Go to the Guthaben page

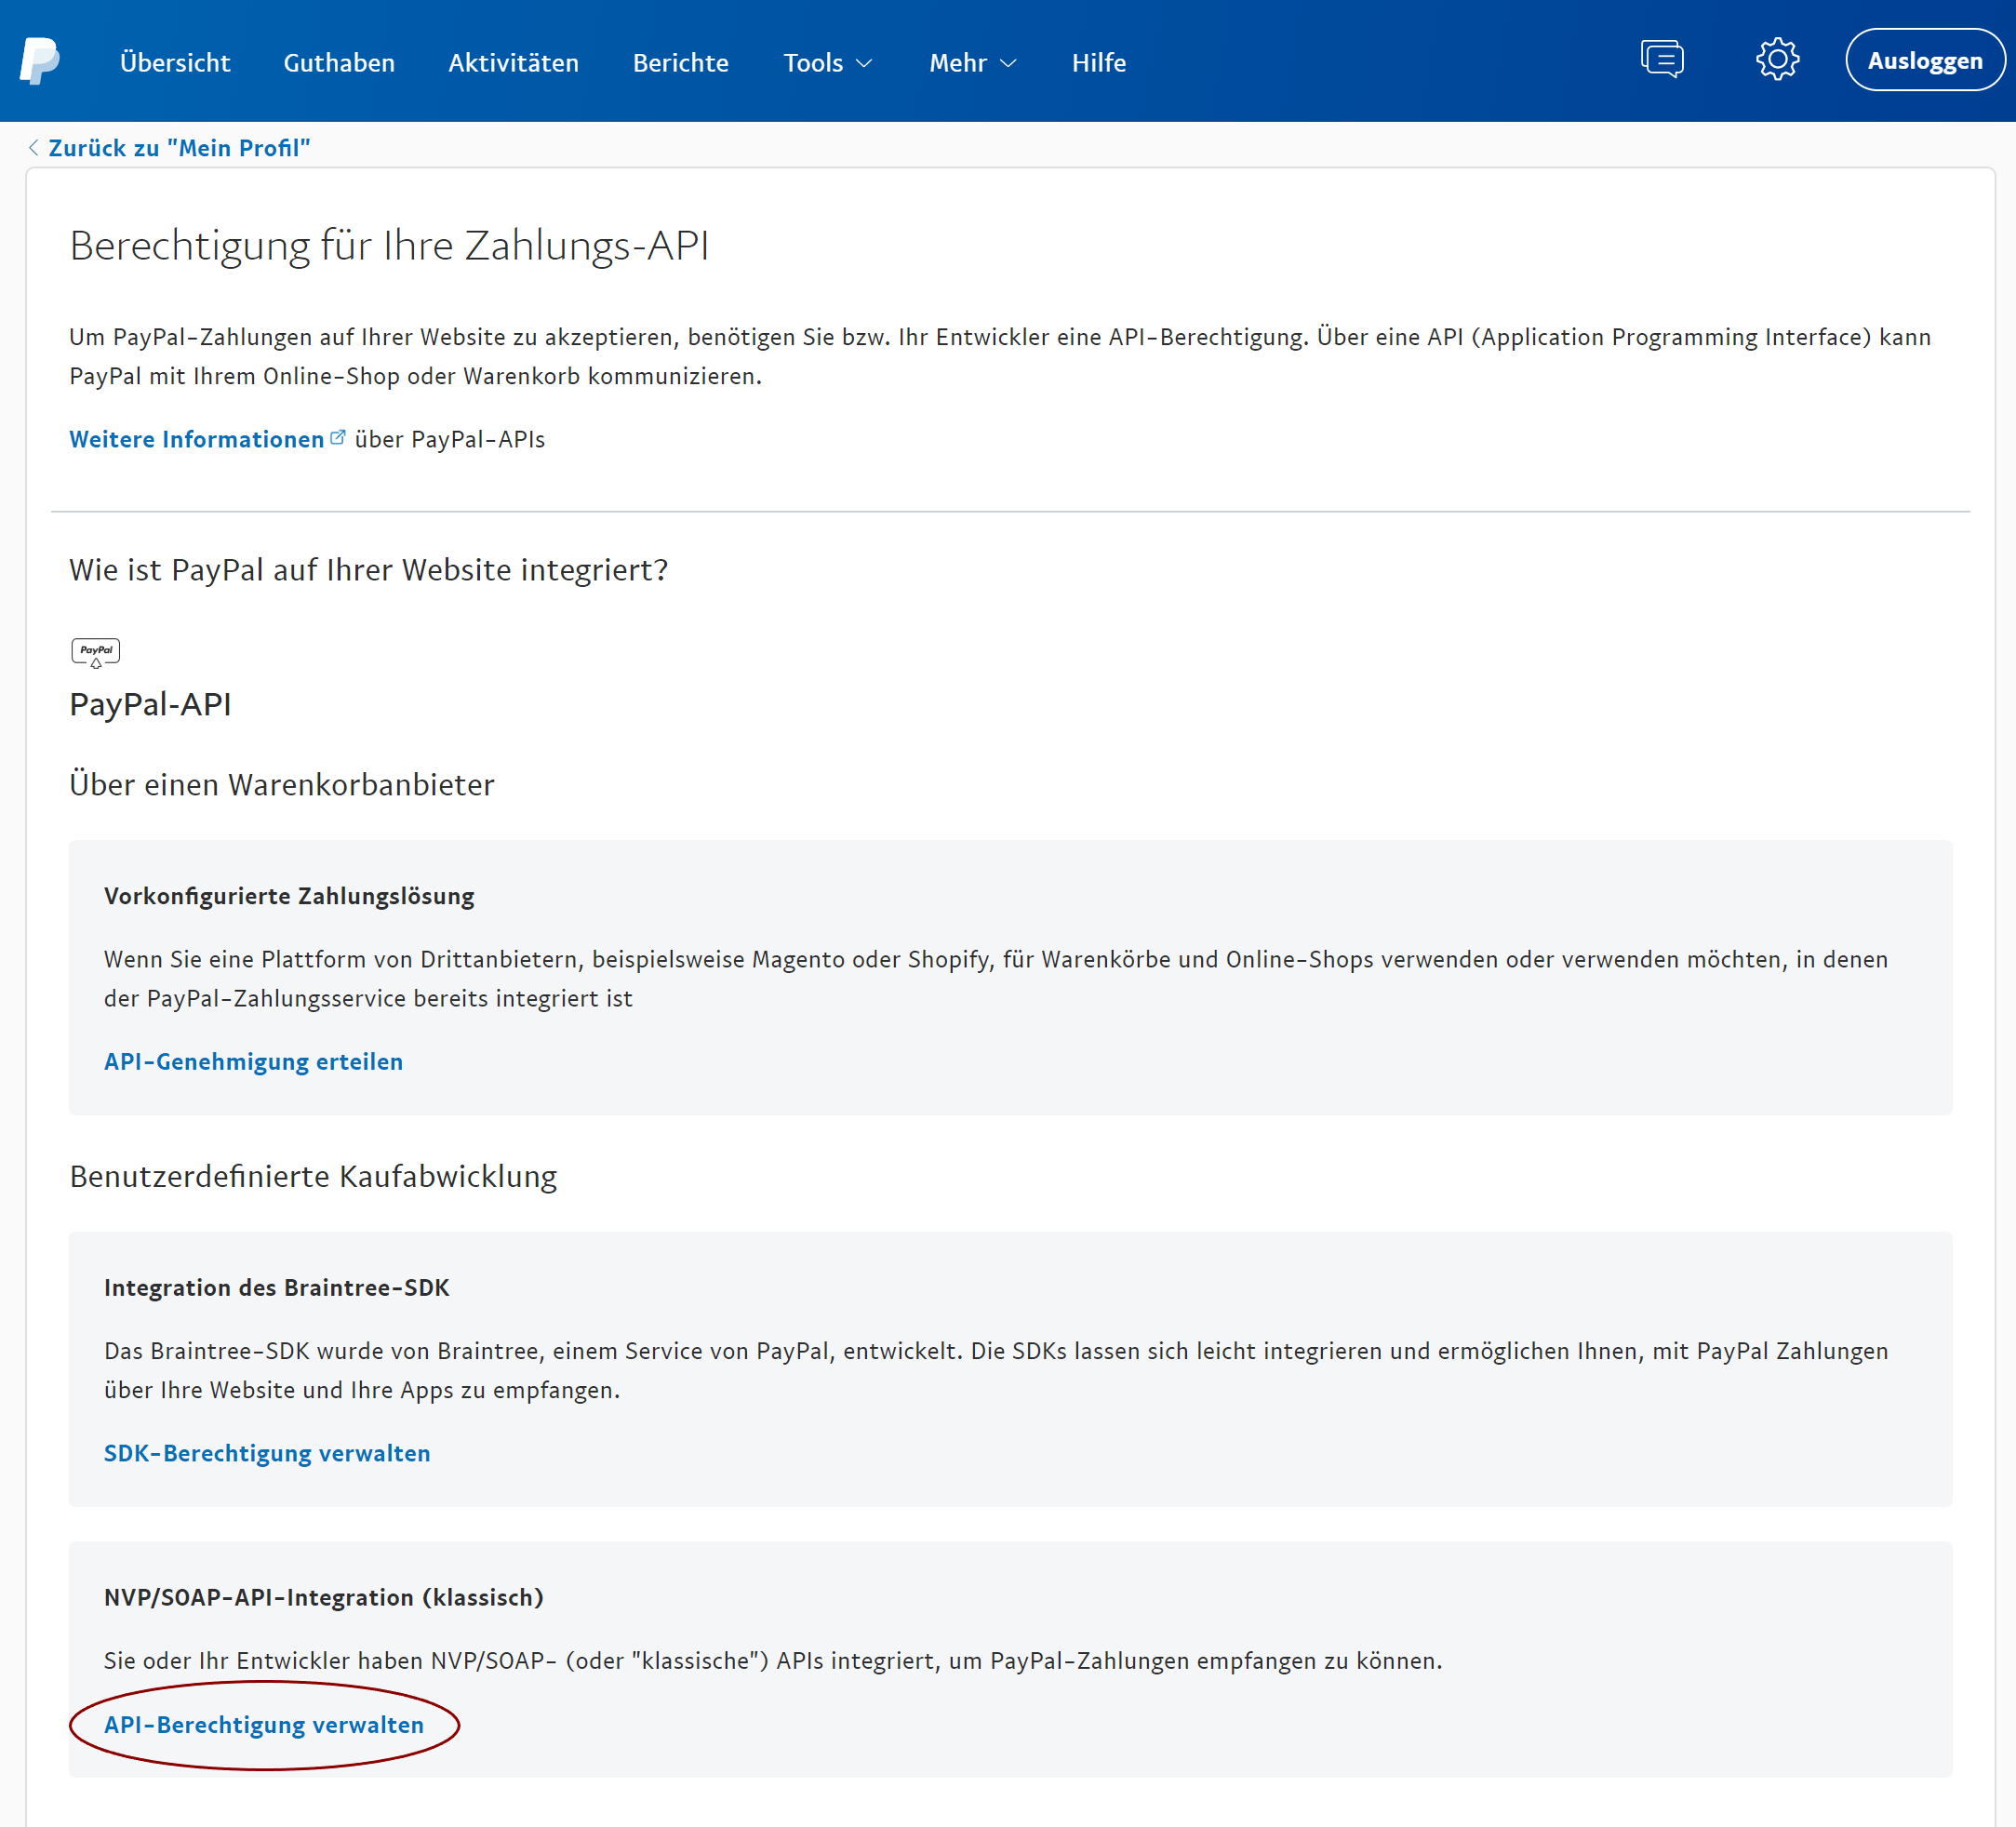pos(339,63)
